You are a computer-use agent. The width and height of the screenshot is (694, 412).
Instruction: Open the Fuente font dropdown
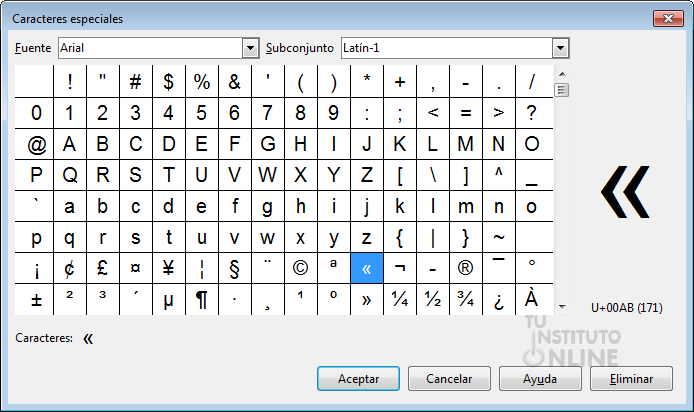(x=250, y=48)
